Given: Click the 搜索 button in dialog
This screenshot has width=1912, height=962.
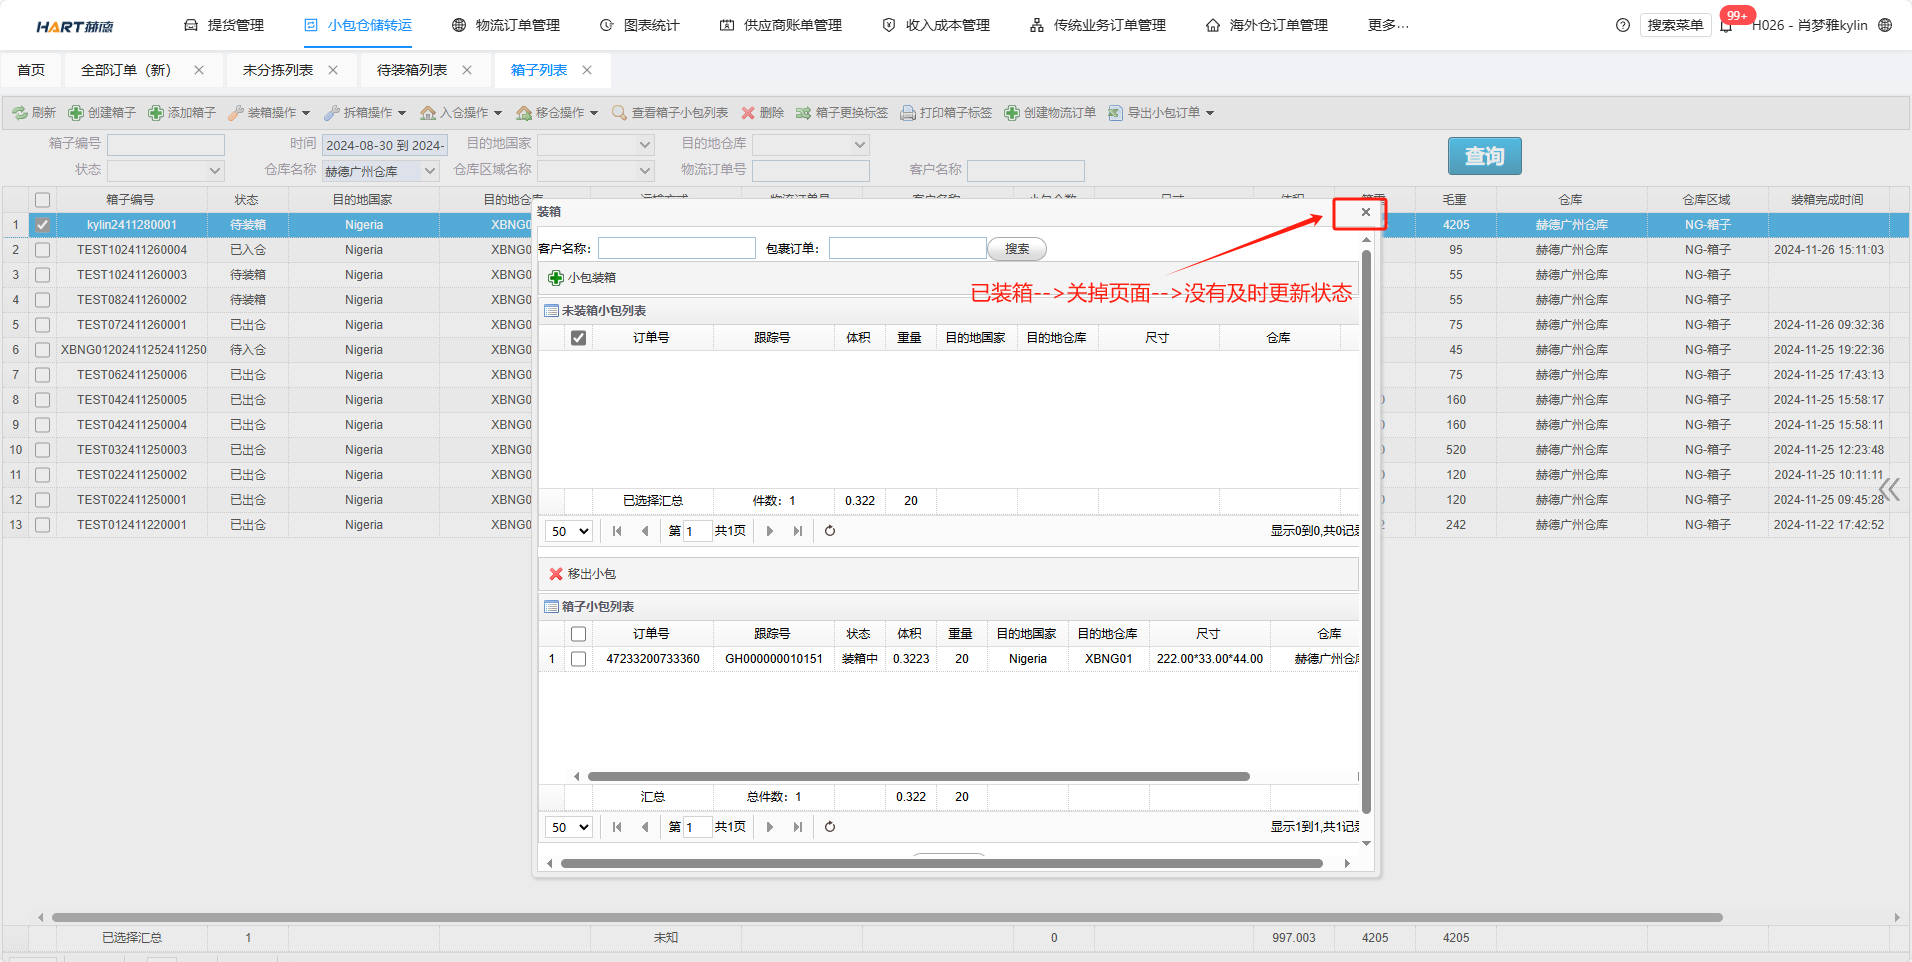Looking at the screenshot, I should [1016, 249].
